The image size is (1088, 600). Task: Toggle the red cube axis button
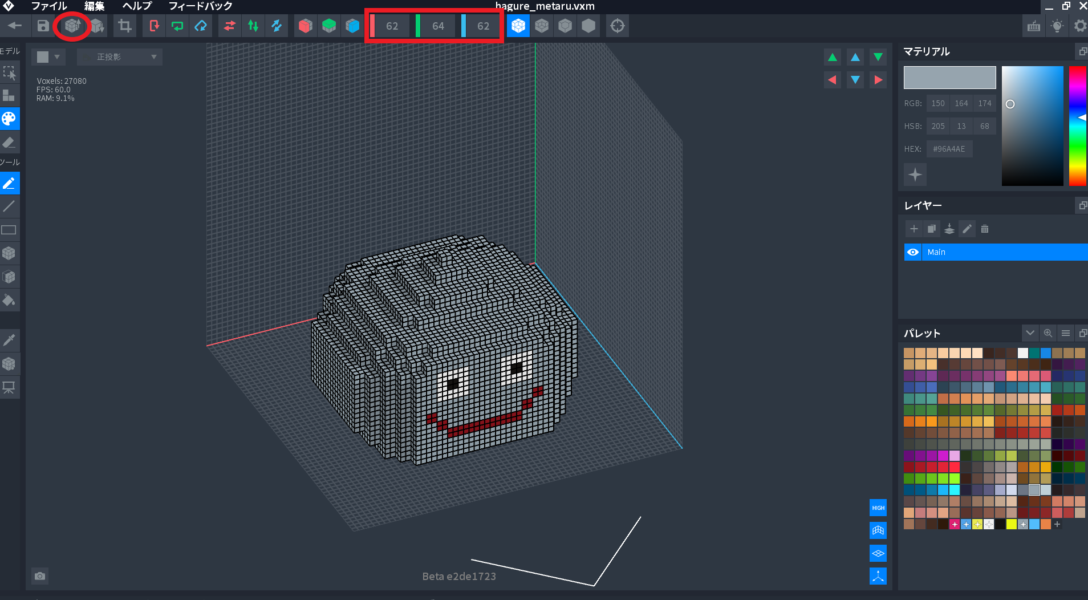305,26
